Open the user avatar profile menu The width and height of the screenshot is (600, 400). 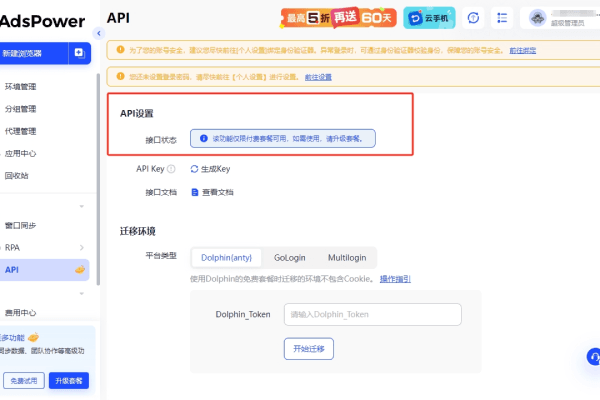pyautogui.click(x=538, y=18)
